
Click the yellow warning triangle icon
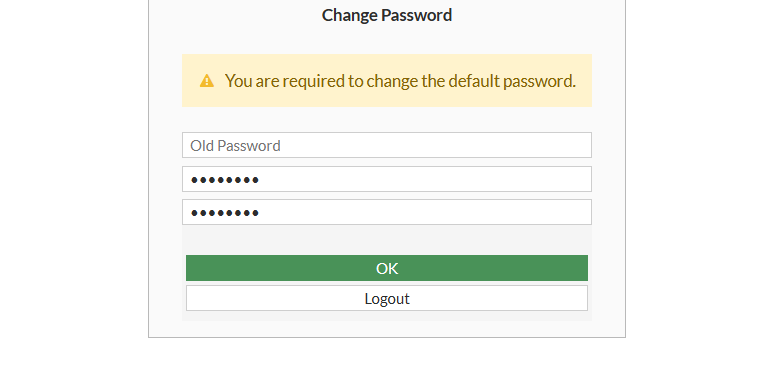point(207,81)
